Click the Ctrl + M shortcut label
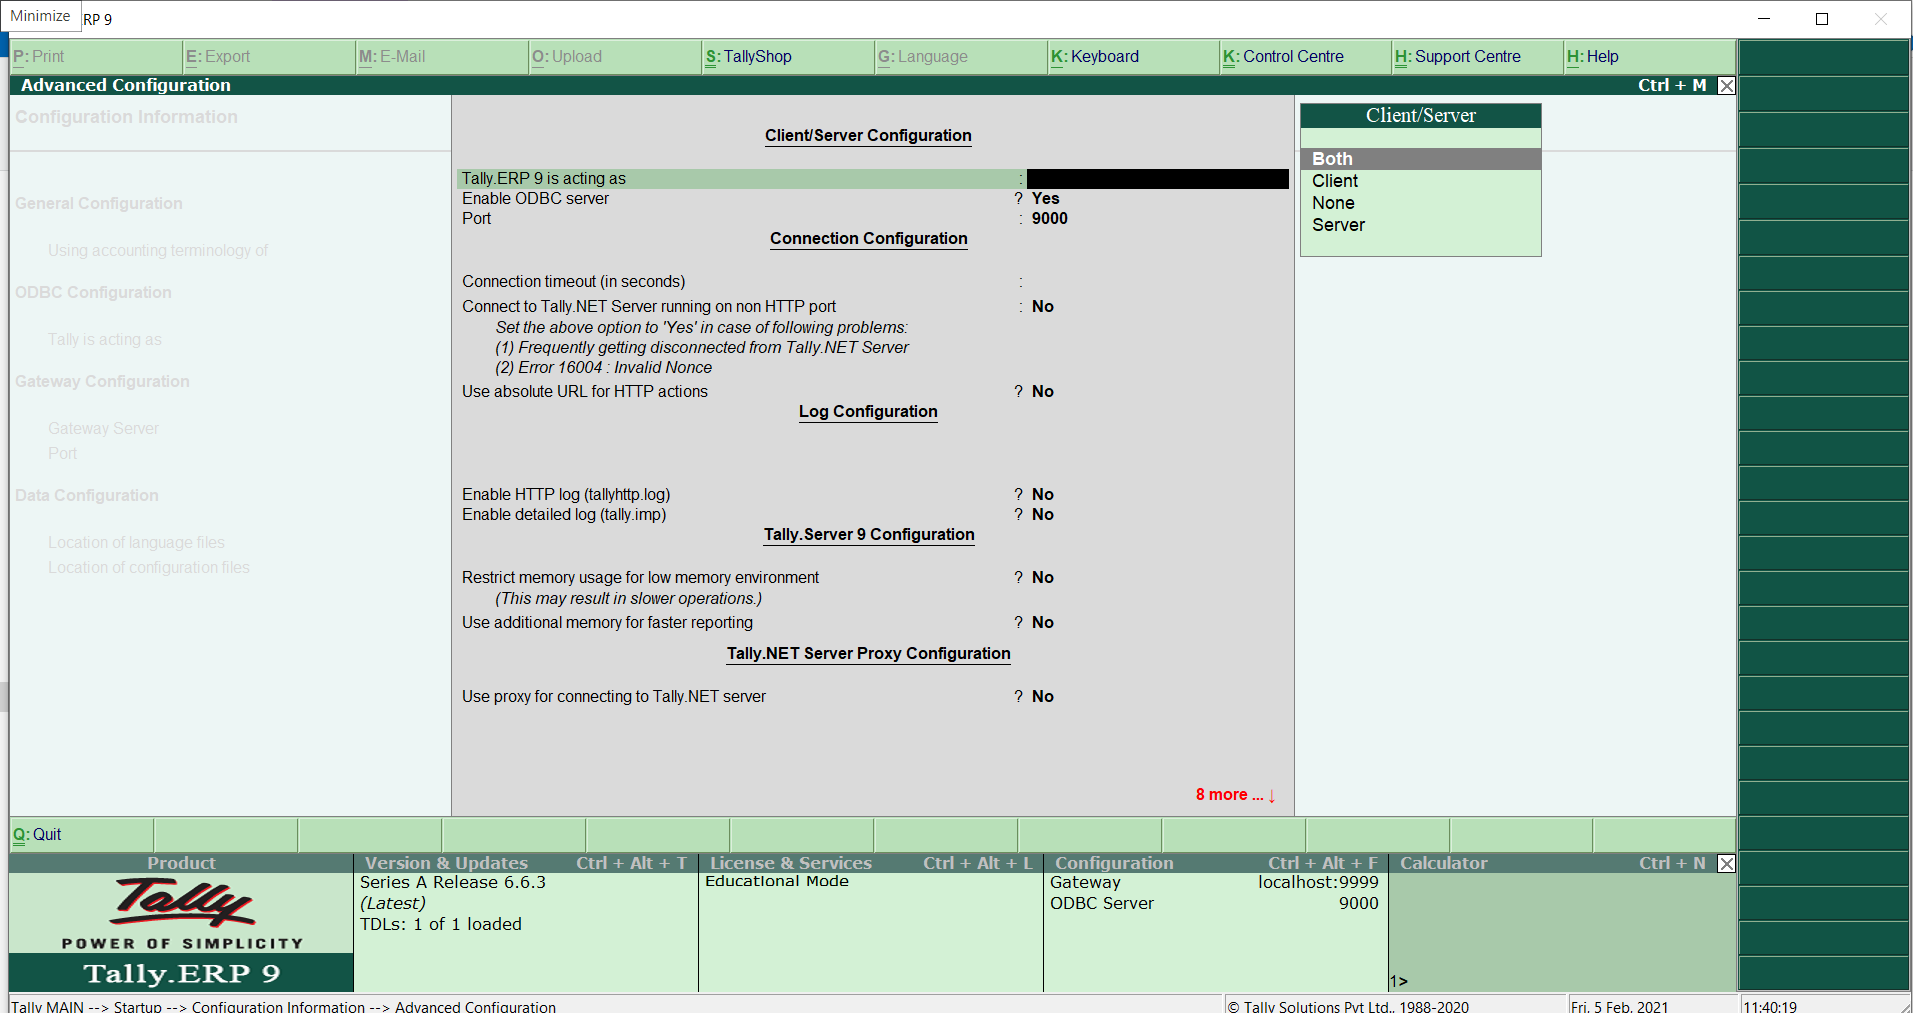The height and width of the screenshot is (1013, 1913). 1672,86
